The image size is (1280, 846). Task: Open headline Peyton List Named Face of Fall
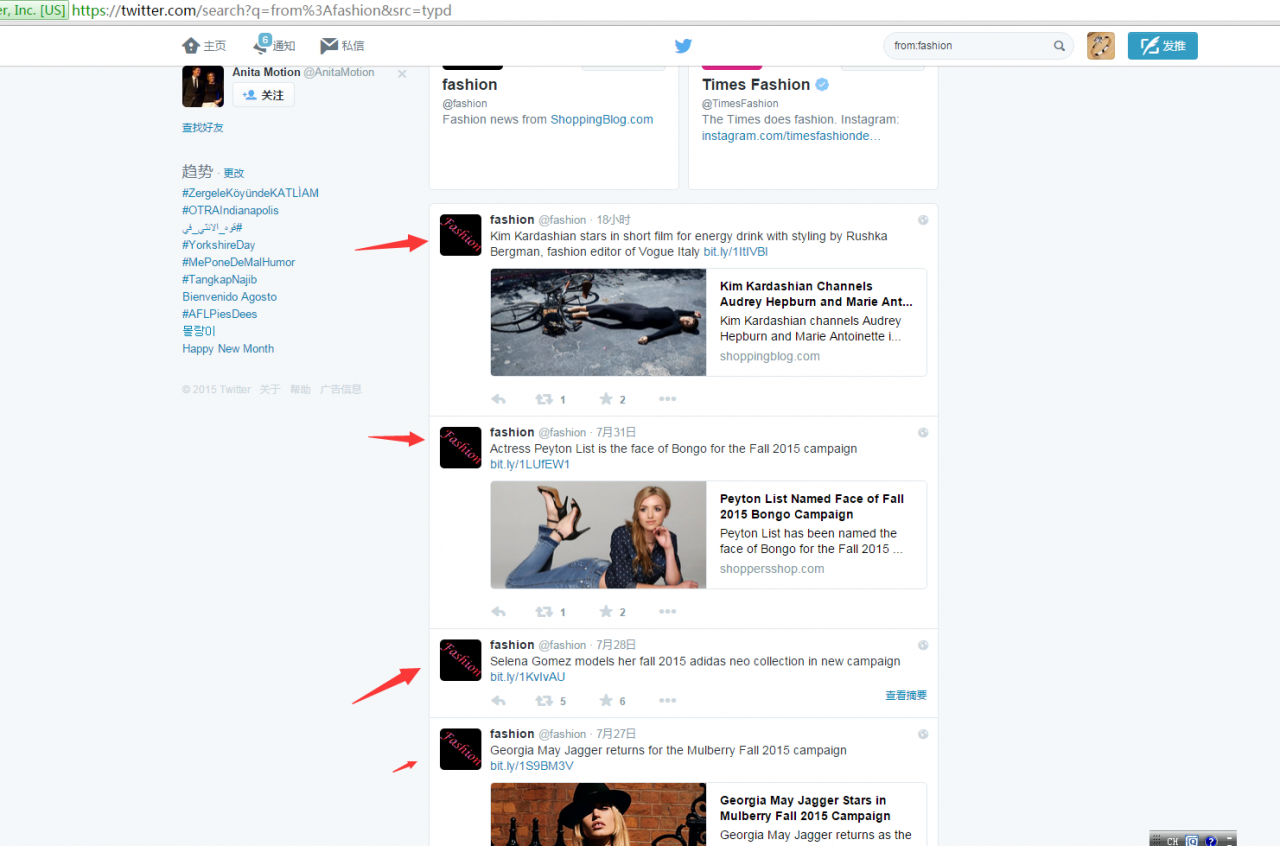pos(812,506)
